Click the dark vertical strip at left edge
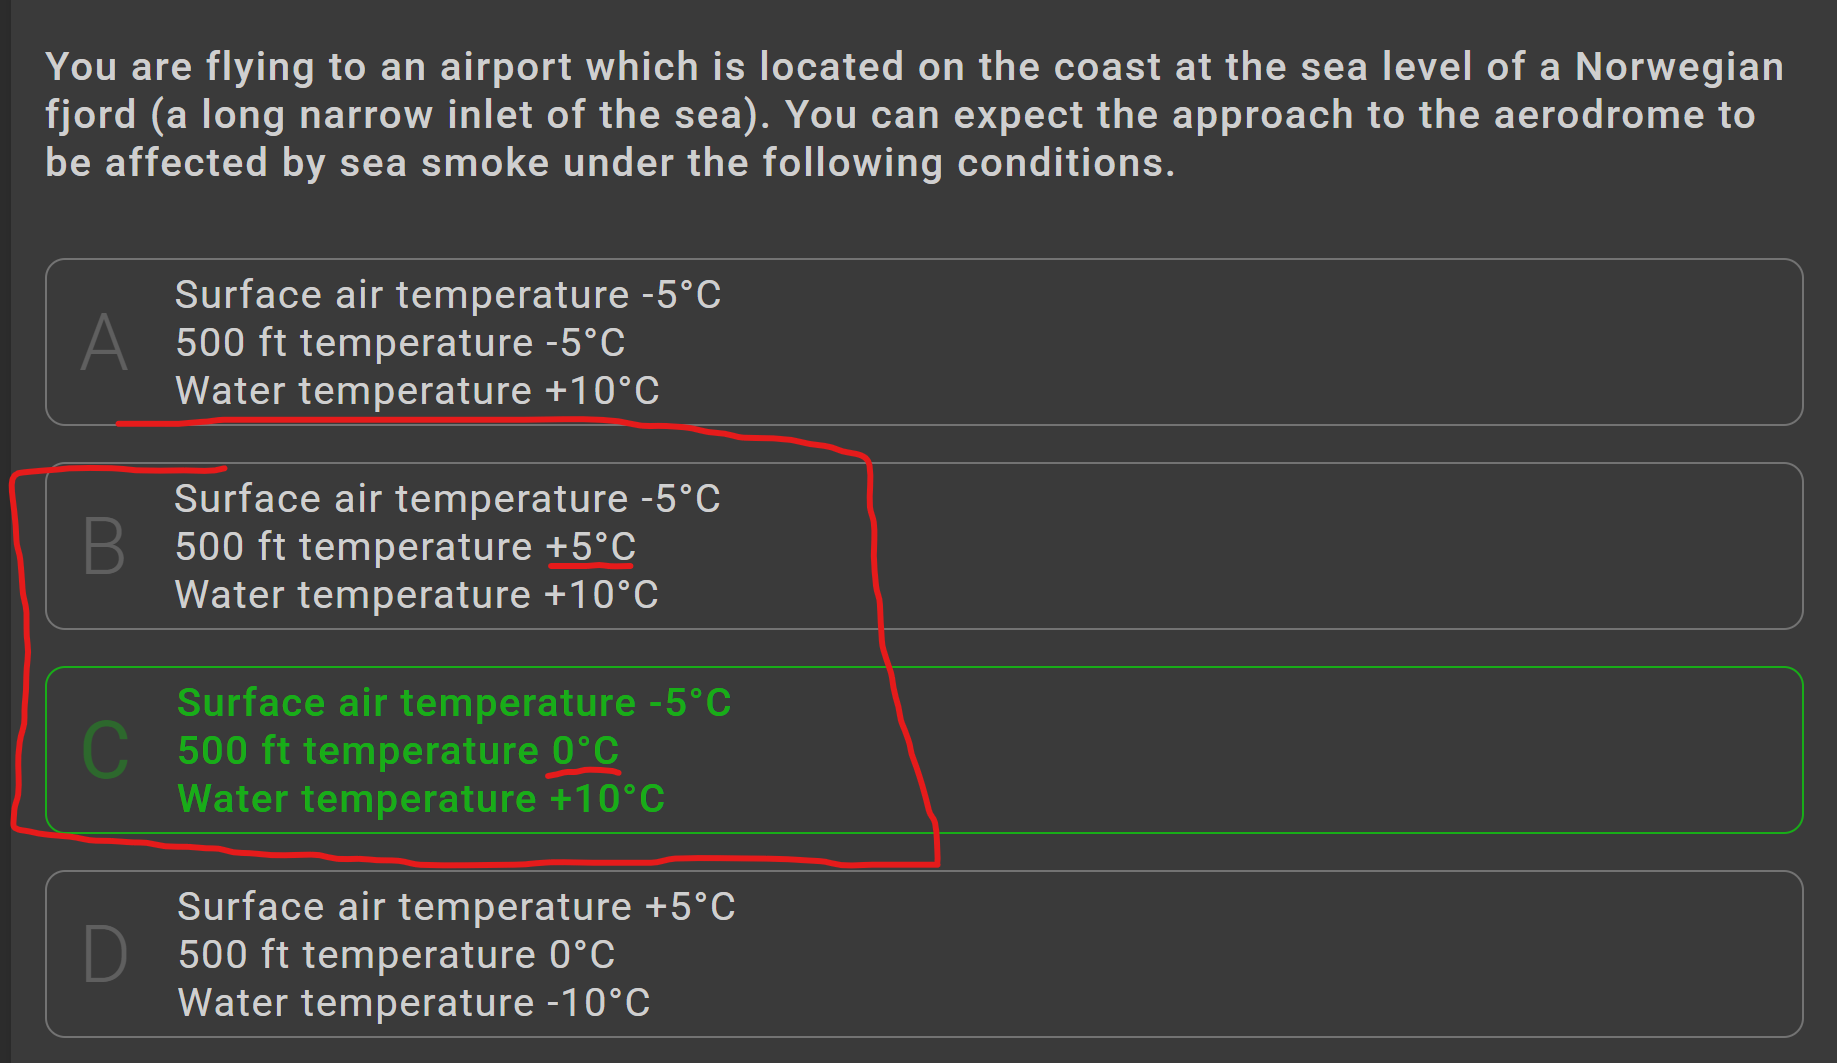The image size is (1837, 1063). pyautogui.click(x=5, y=531)
